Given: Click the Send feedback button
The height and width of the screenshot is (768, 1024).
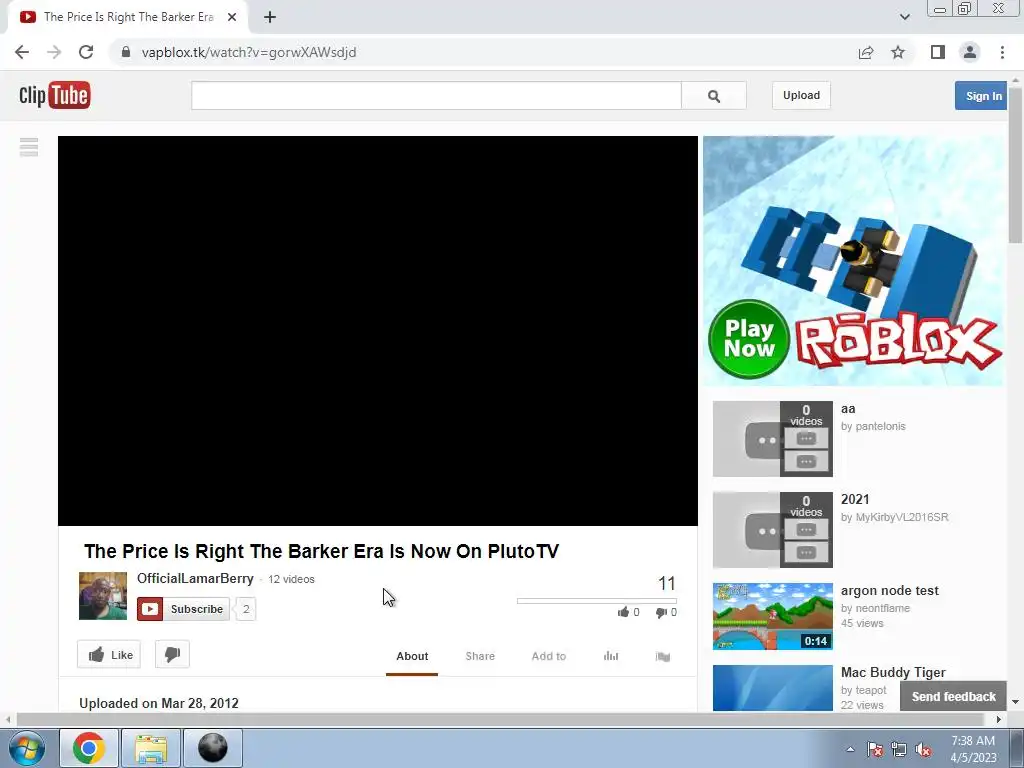Looking at the screenshot, I should click(953, 696).
